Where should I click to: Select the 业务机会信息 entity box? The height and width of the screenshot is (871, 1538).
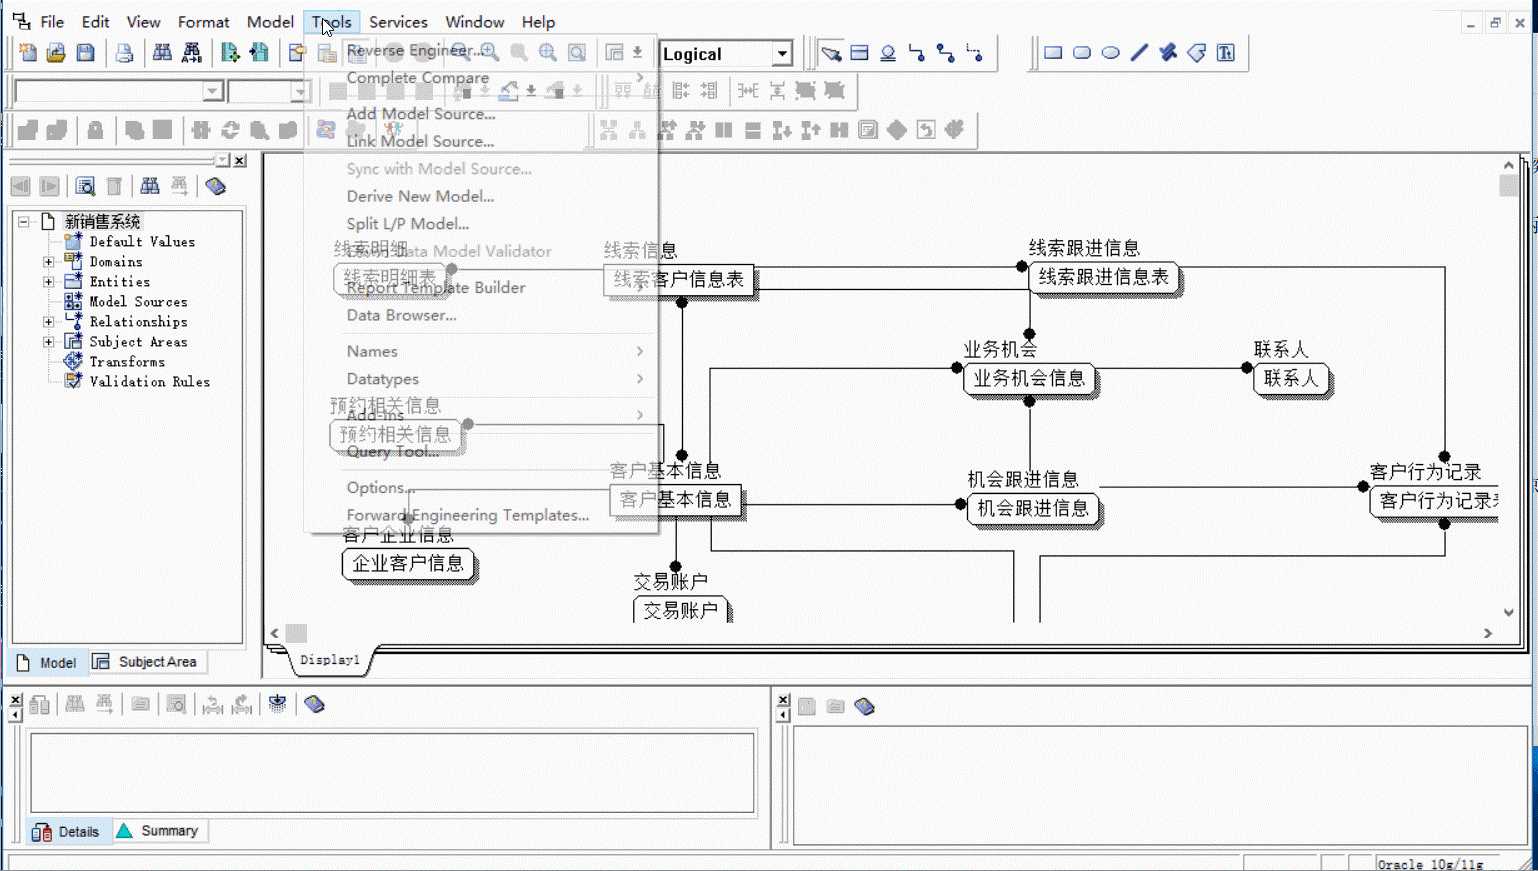coord(1029,379)
